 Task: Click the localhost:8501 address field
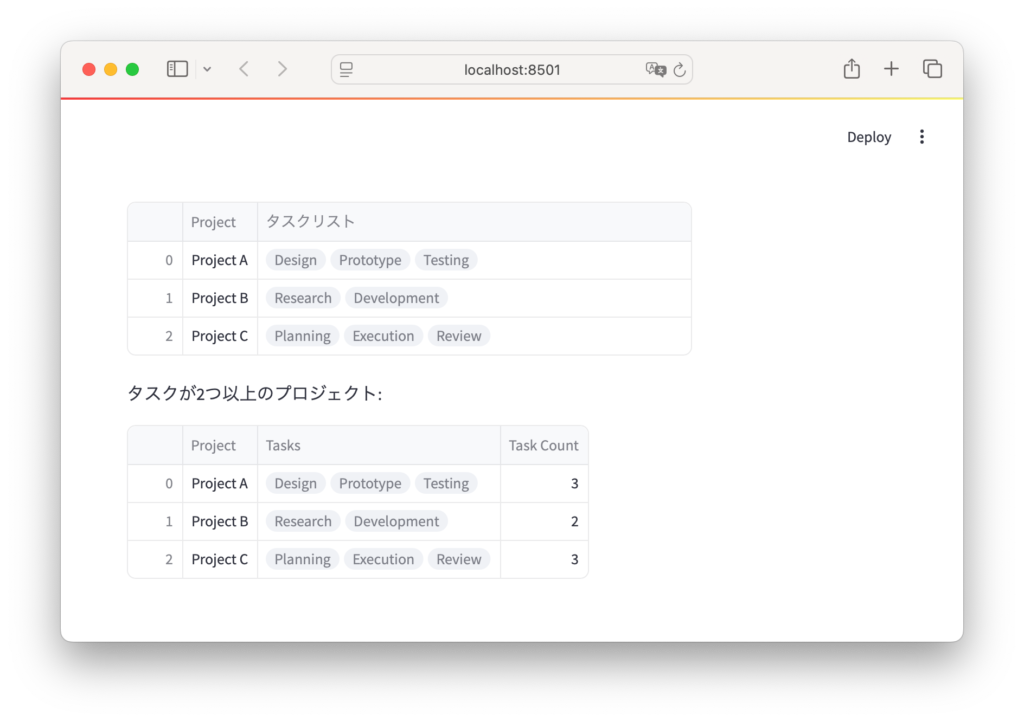point(512,70)
